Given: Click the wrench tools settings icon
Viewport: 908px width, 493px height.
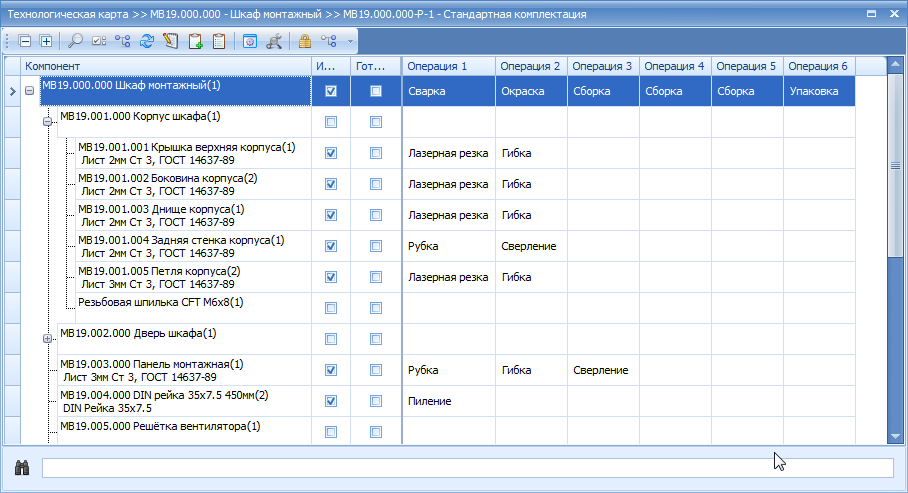Looking at the screenshot, I should coord(274,41).
